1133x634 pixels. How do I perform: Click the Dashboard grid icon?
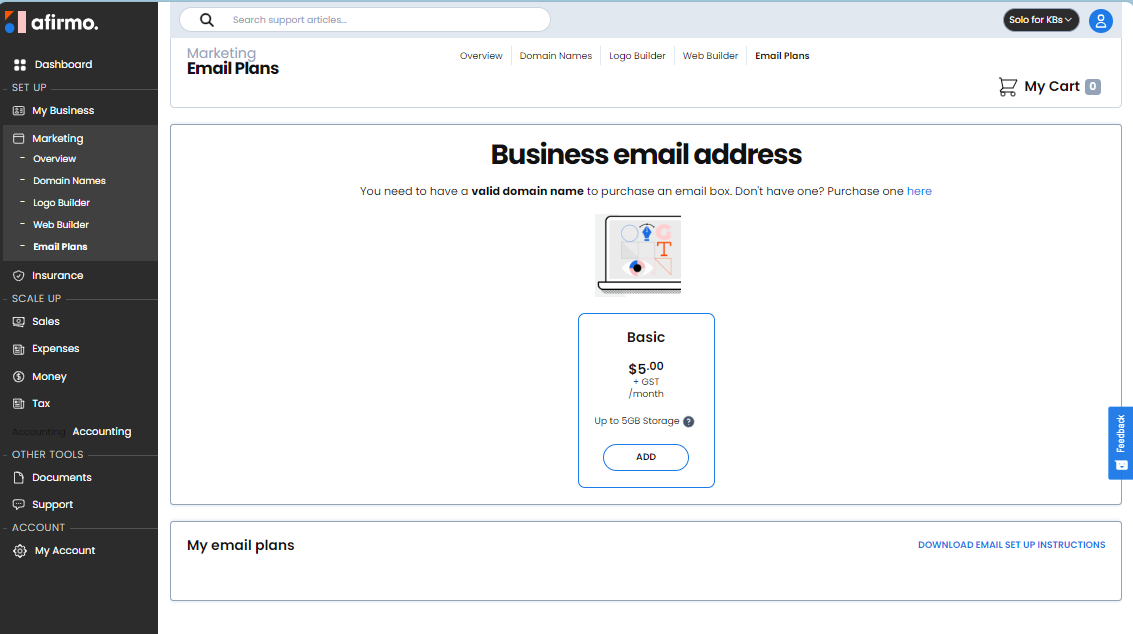pyautogui.click(x=20, y=64)
